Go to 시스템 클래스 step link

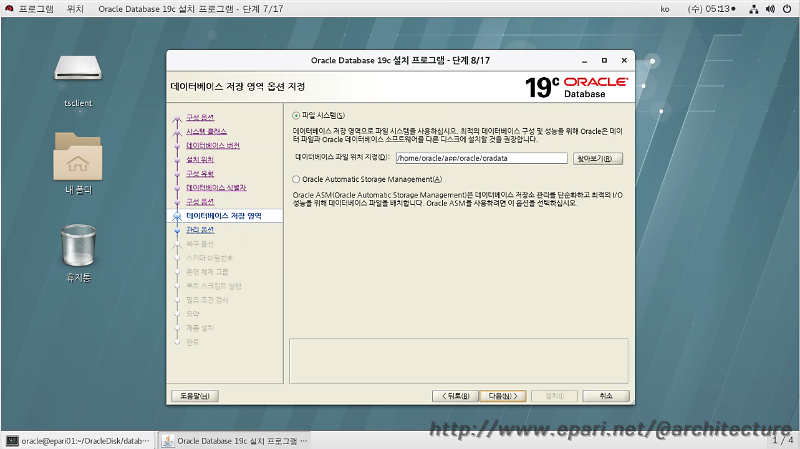tap(207, 132)
